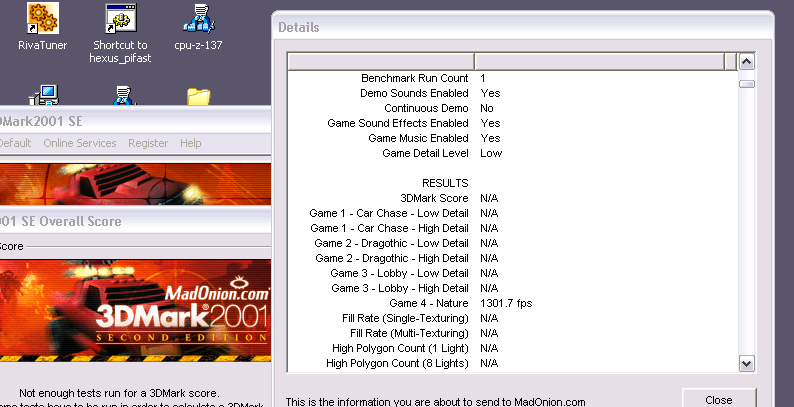This screenshot has height=407, width=794.
Task: Click the 1301.7 fps value
Action: pyautogui.click(x=506, y=303)
